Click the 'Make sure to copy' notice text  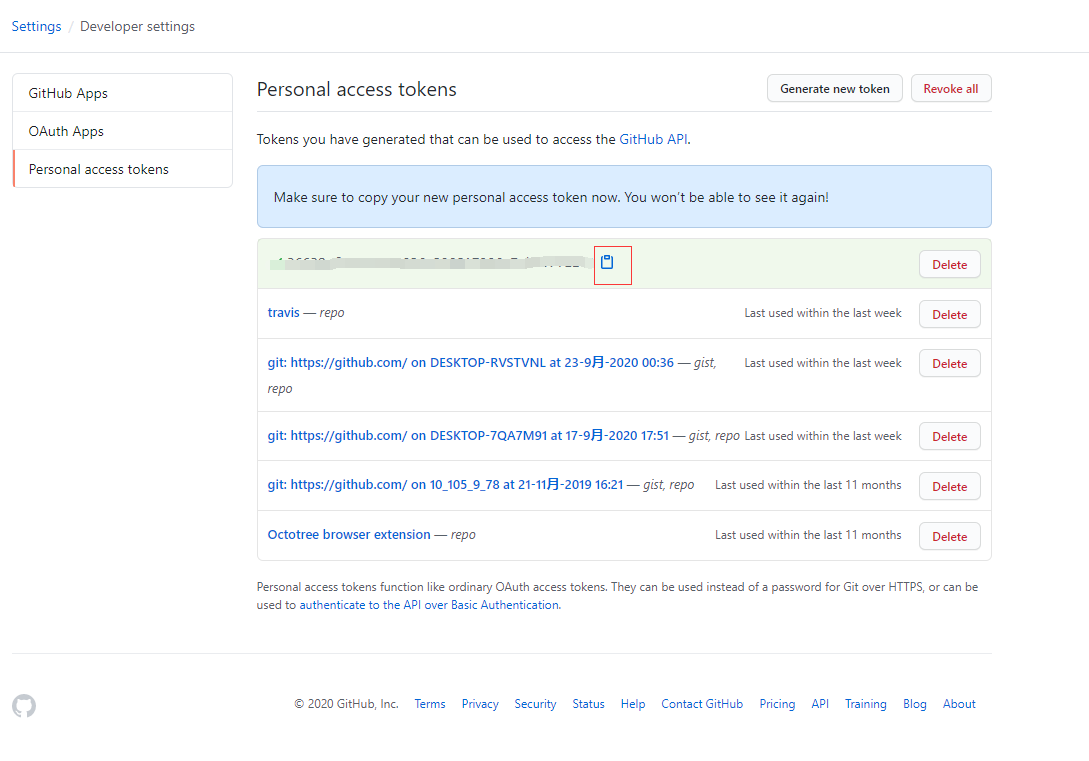[x=551, y=197]
